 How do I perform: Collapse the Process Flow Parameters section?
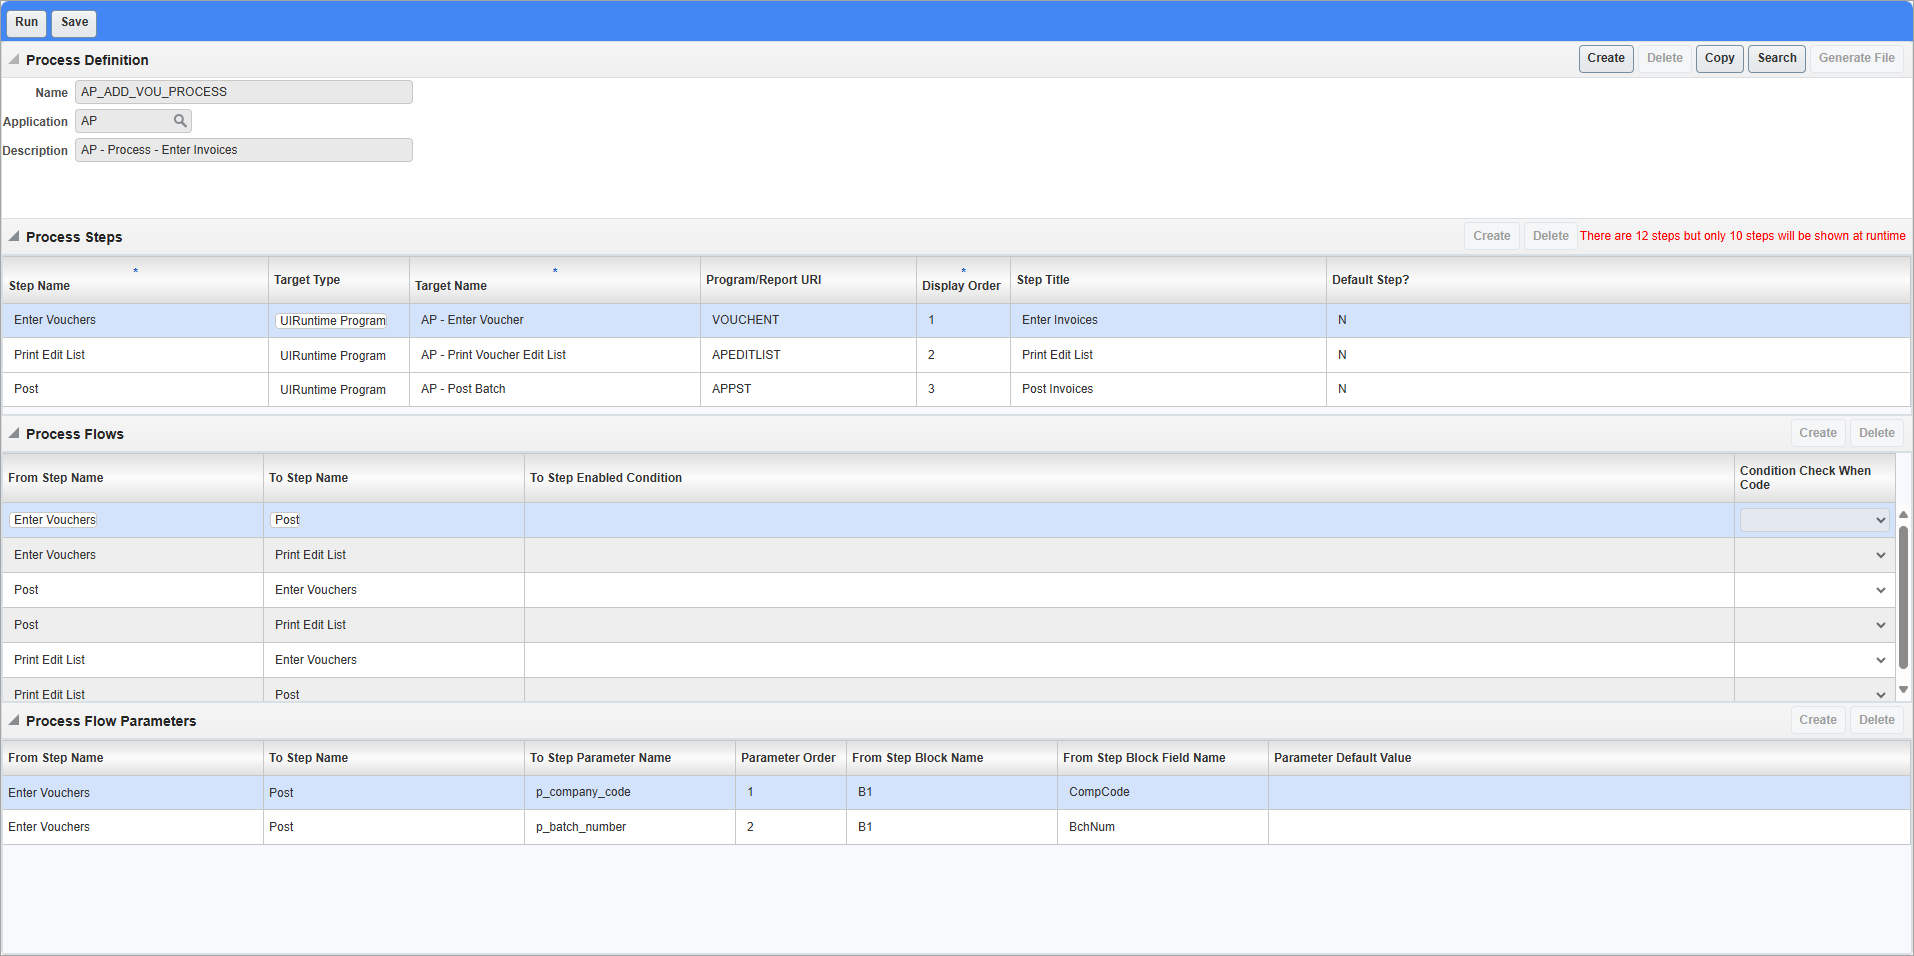(x=14, y=721)
